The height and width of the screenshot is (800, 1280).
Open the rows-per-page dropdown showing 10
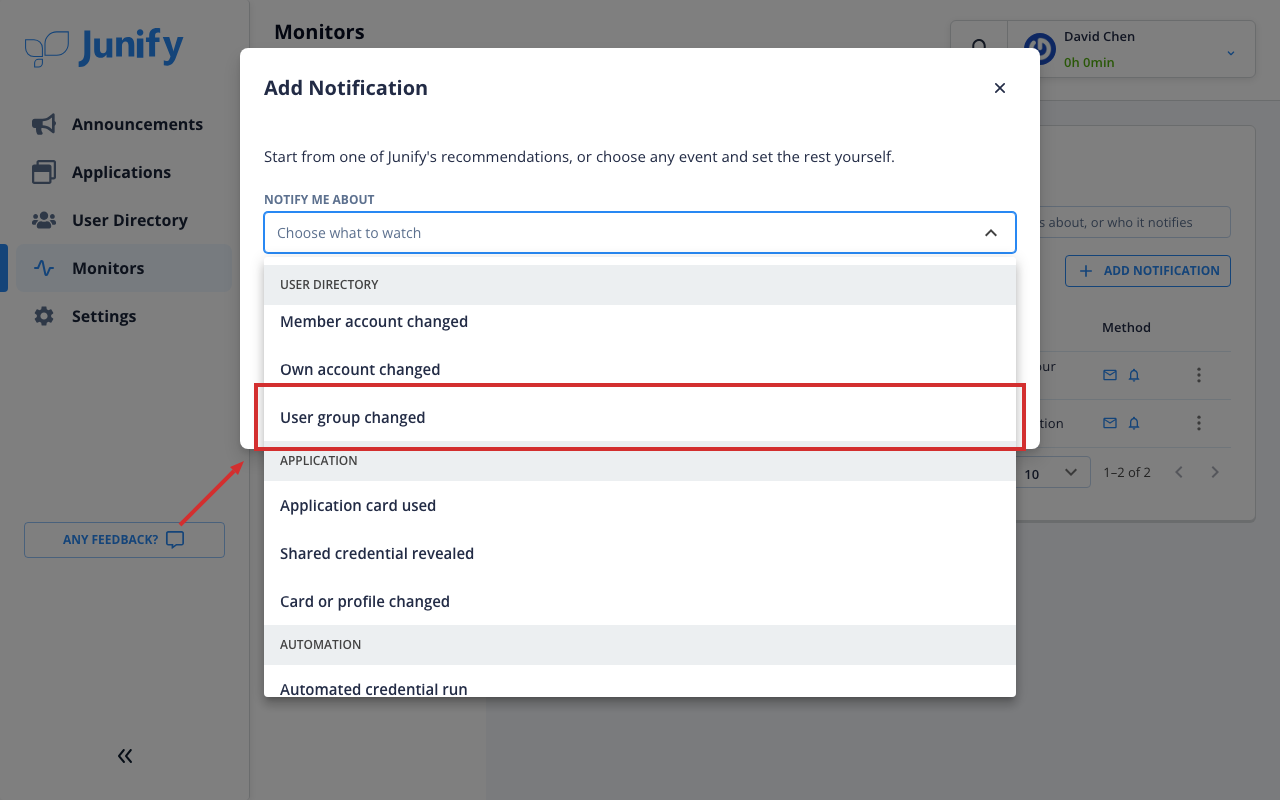1053,473
